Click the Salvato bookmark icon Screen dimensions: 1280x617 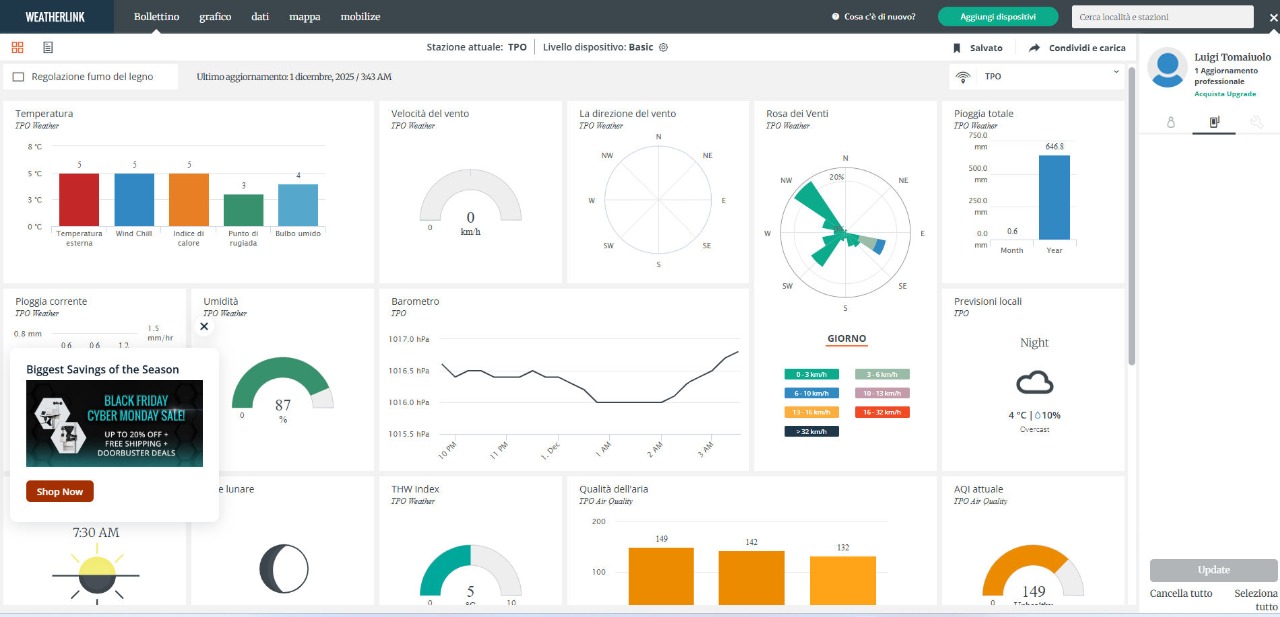tap(957, 48)
